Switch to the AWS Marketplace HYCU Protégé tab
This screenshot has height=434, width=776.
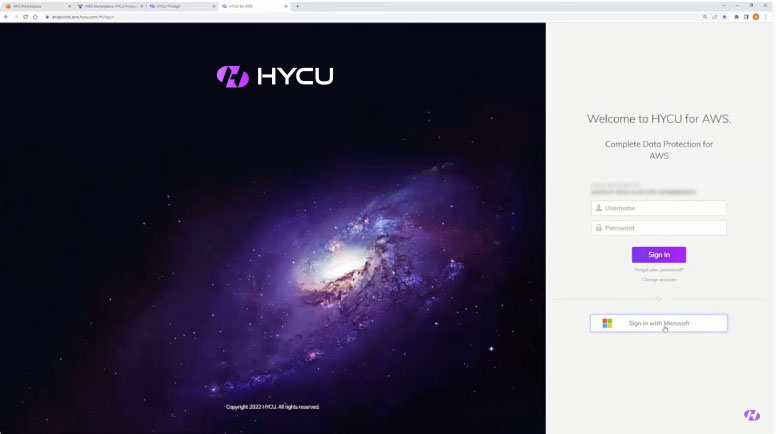pyautogui.click(x=108, y=6)
